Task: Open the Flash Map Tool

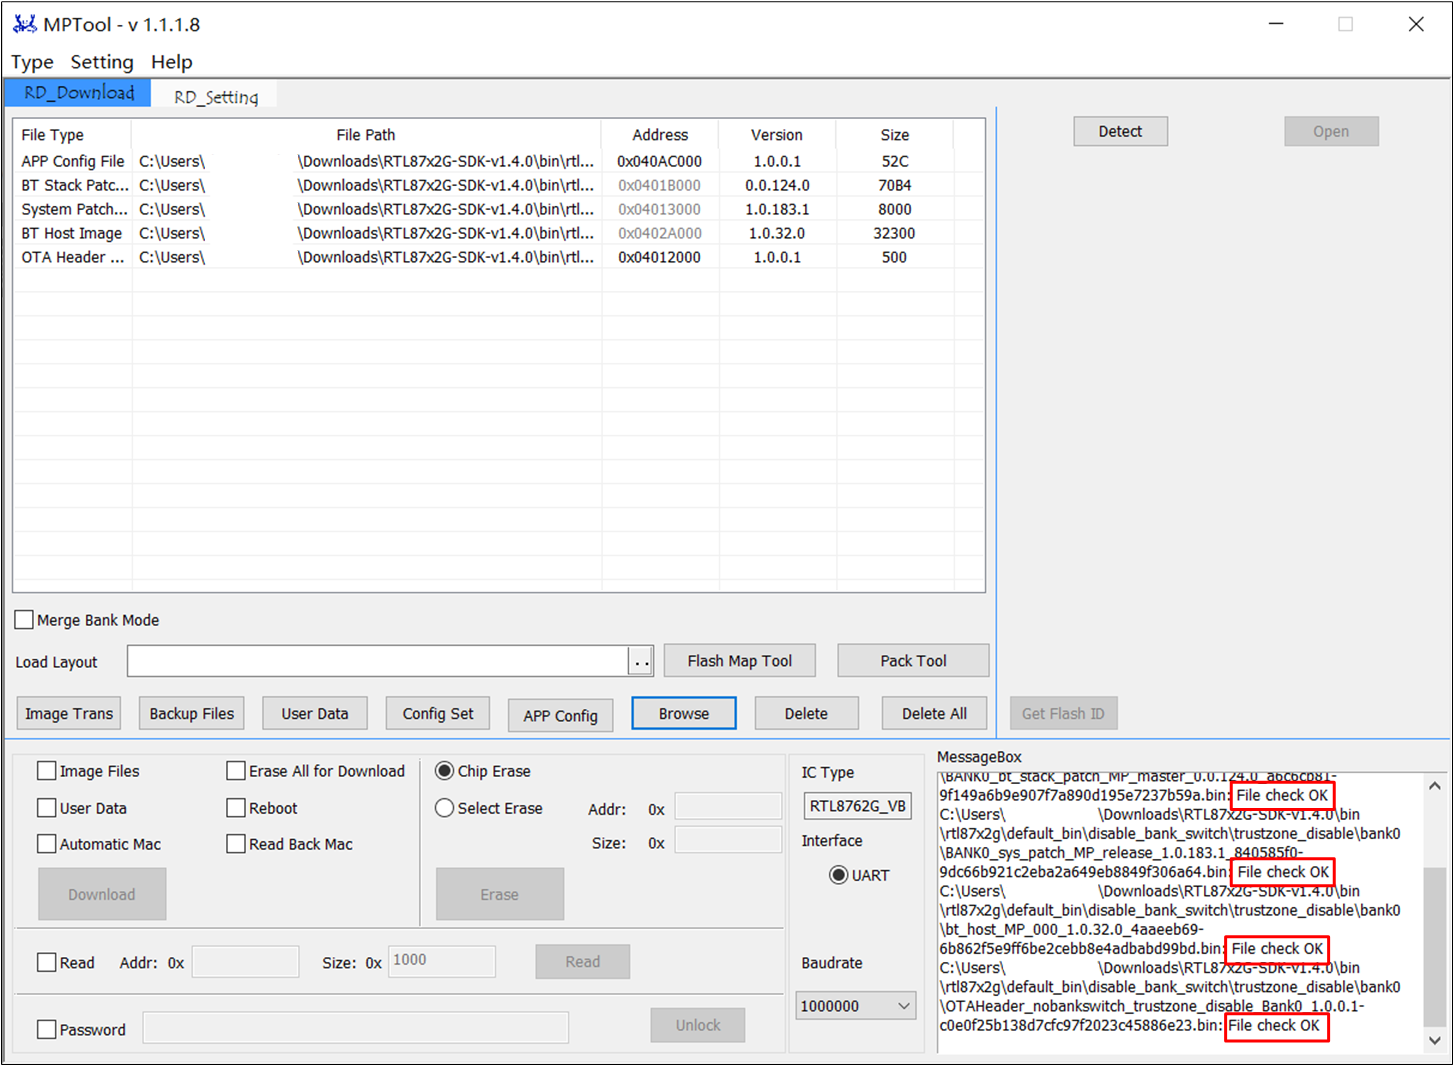Action: (739, 661)
